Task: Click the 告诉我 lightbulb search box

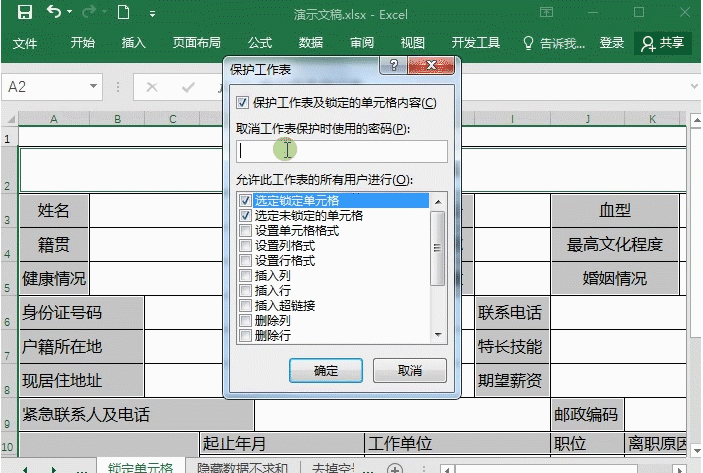Action: coord(554,43)
